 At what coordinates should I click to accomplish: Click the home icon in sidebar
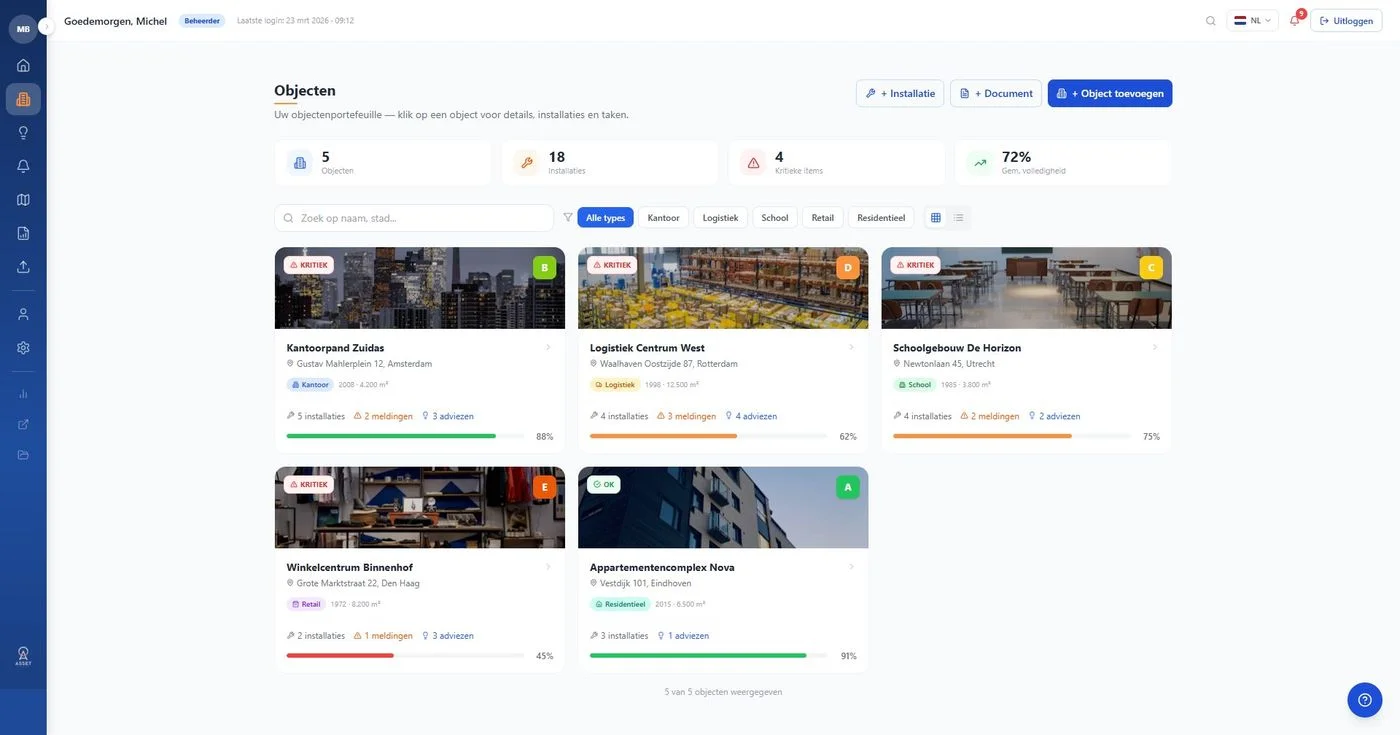point(23,66)
